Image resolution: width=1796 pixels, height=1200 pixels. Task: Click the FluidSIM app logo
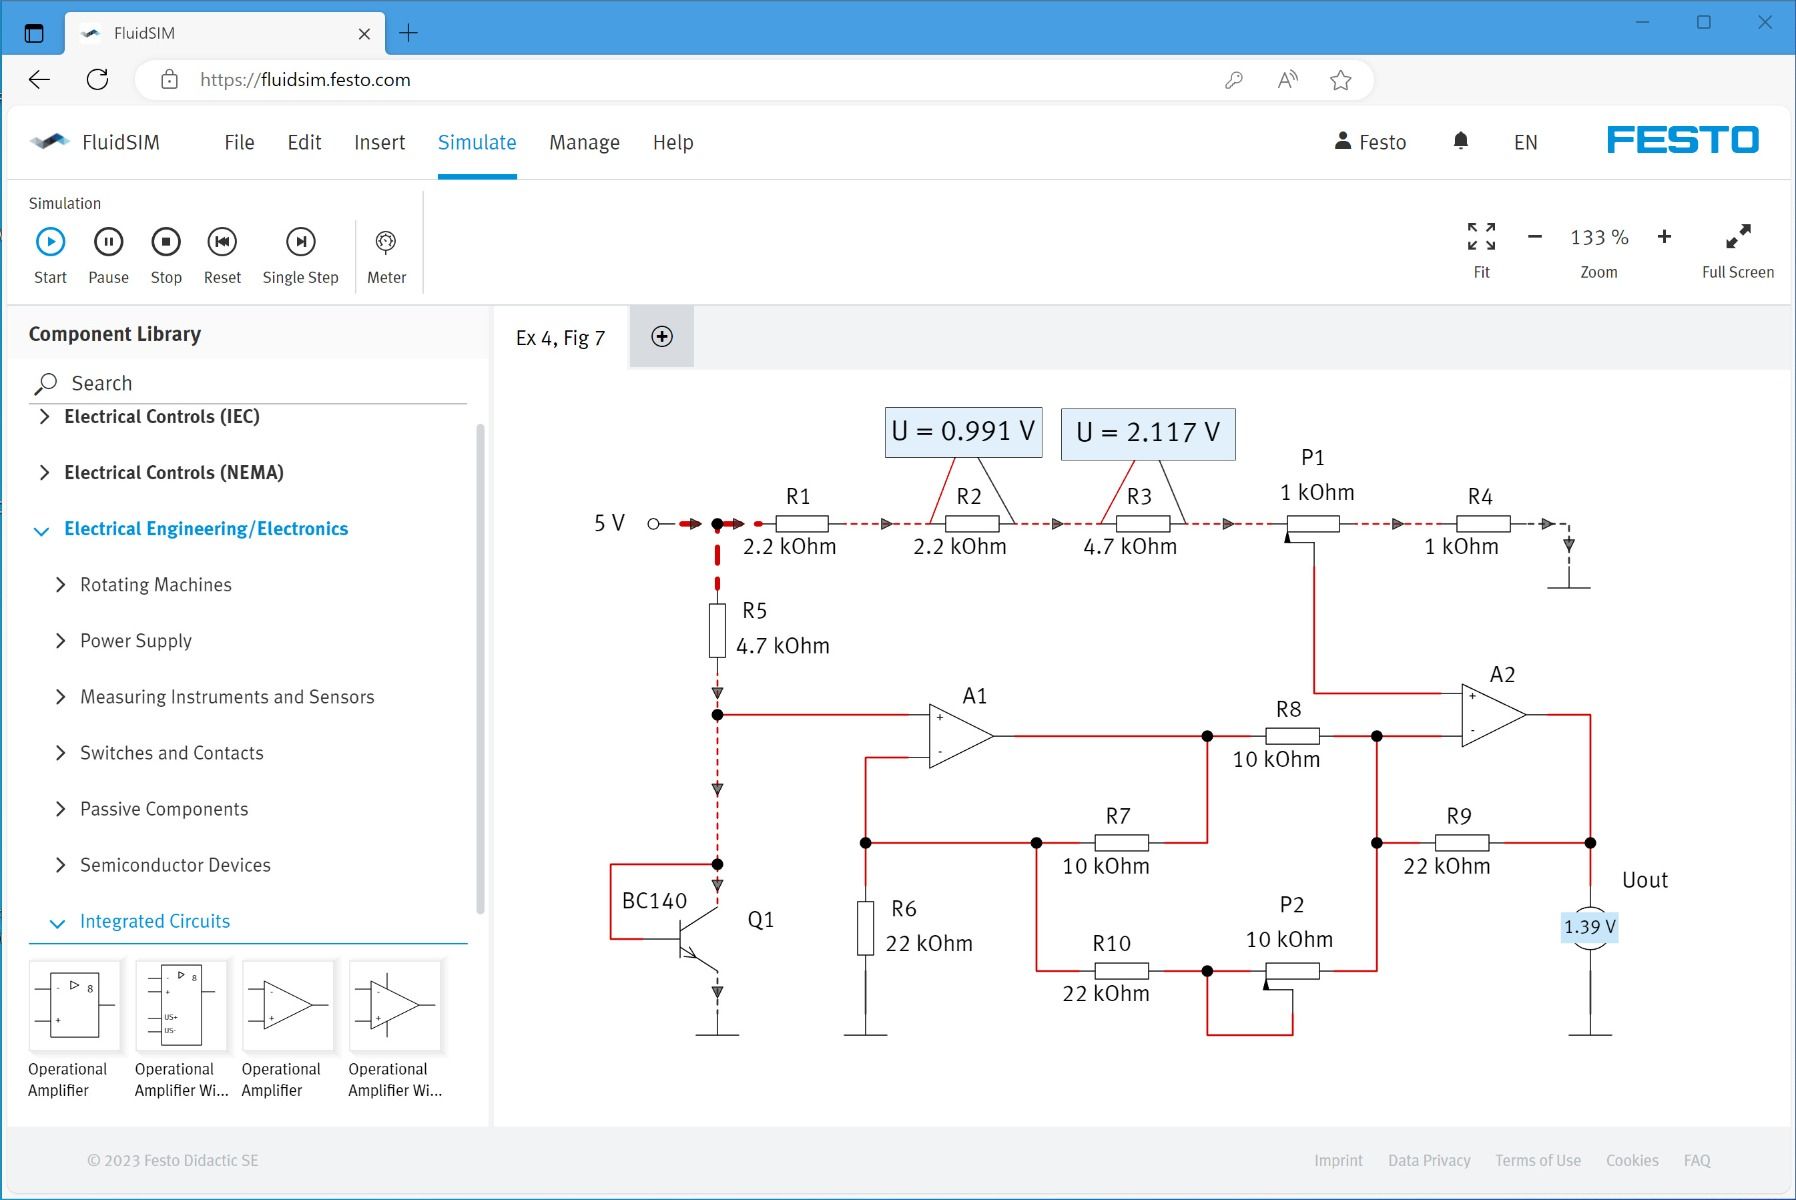click(50, 142)
